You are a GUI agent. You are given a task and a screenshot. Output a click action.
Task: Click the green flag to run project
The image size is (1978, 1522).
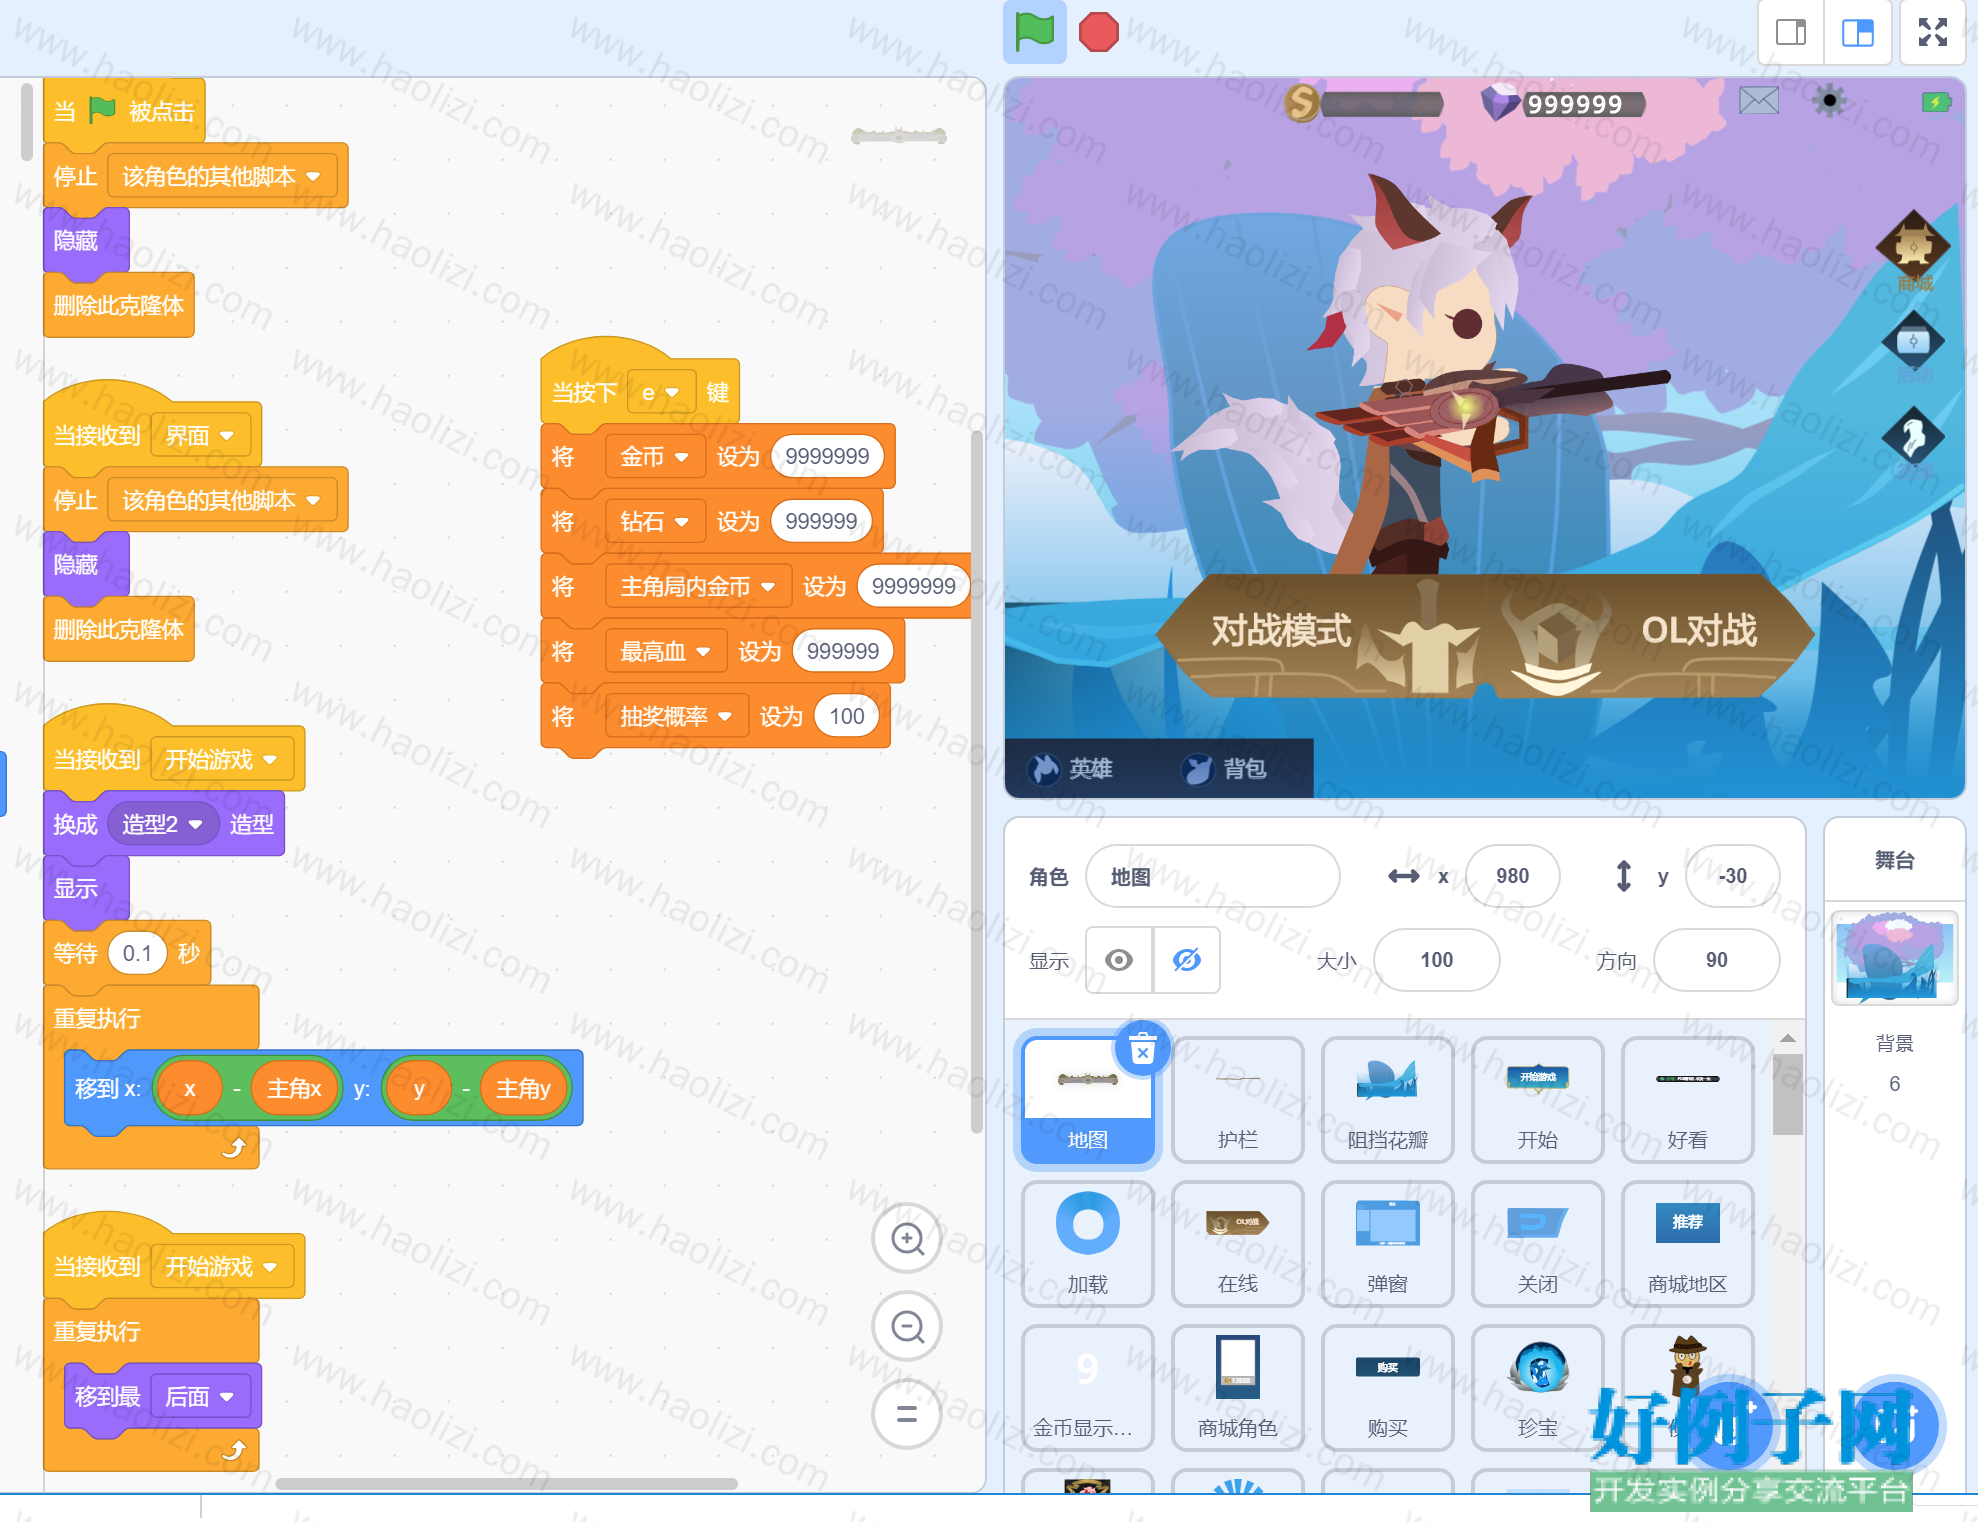pos(1034,32)
